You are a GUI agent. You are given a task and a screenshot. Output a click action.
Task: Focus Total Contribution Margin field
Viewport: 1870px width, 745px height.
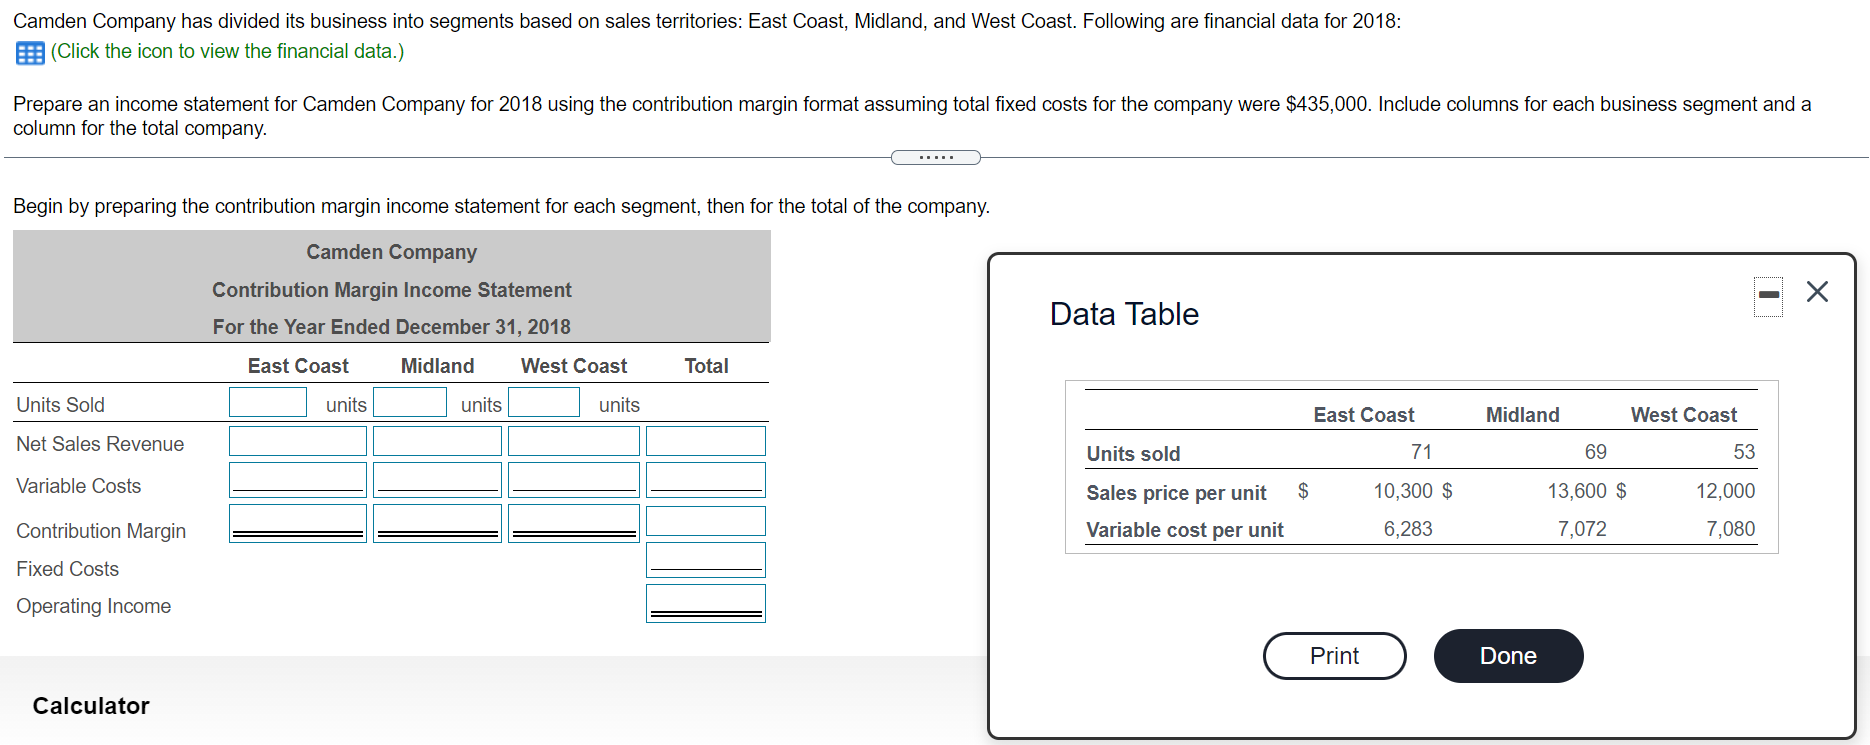coord(706,521)
